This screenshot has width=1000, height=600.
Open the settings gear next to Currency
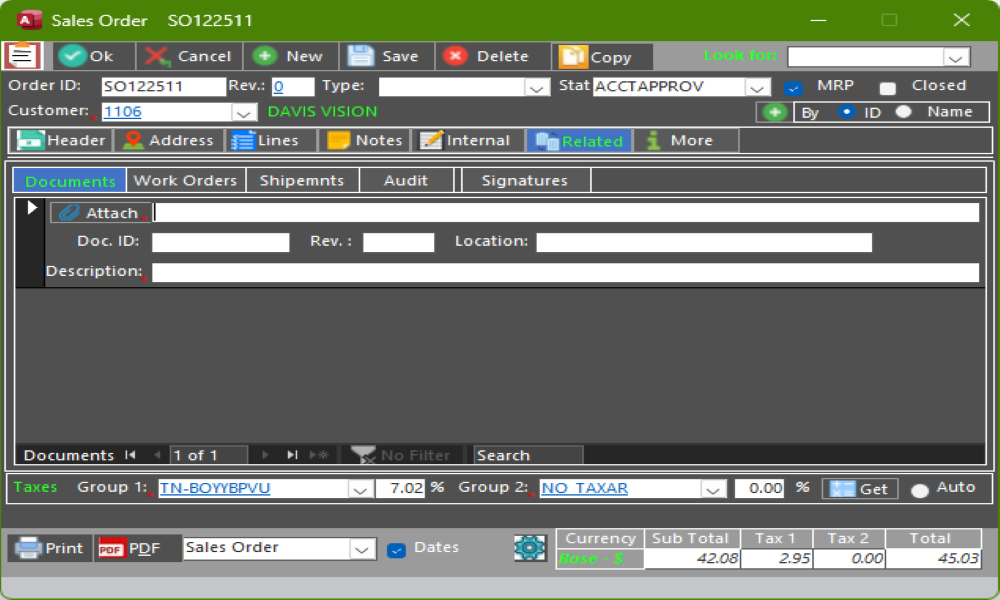click(x=529, y=548)
